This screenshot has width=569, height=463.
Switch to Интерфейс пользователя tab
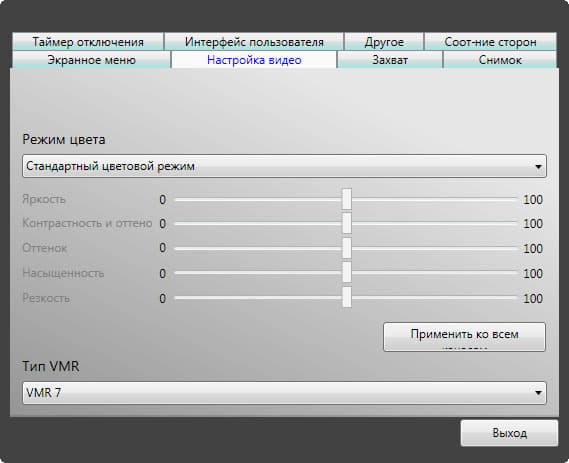click(254, 42)
